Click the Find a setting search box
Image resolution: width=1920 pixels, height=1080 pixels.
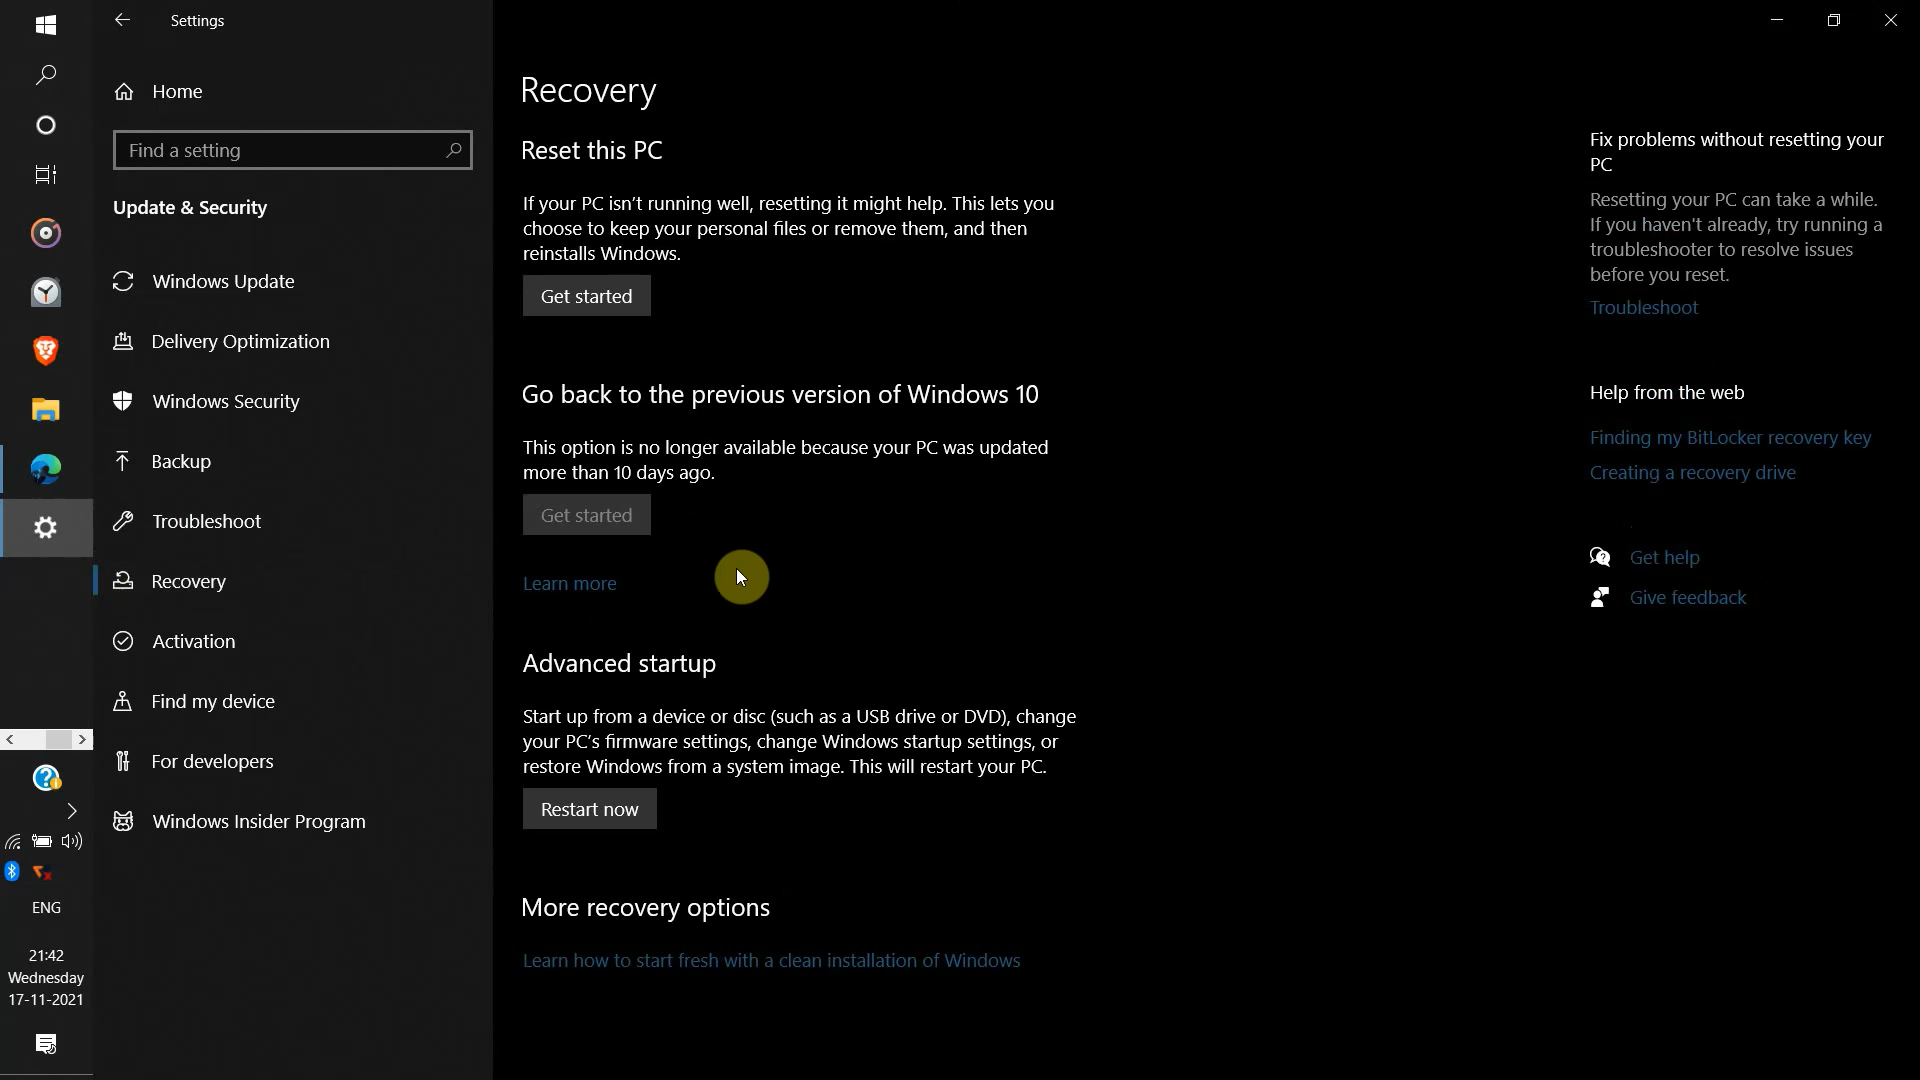tap(280, 150)
